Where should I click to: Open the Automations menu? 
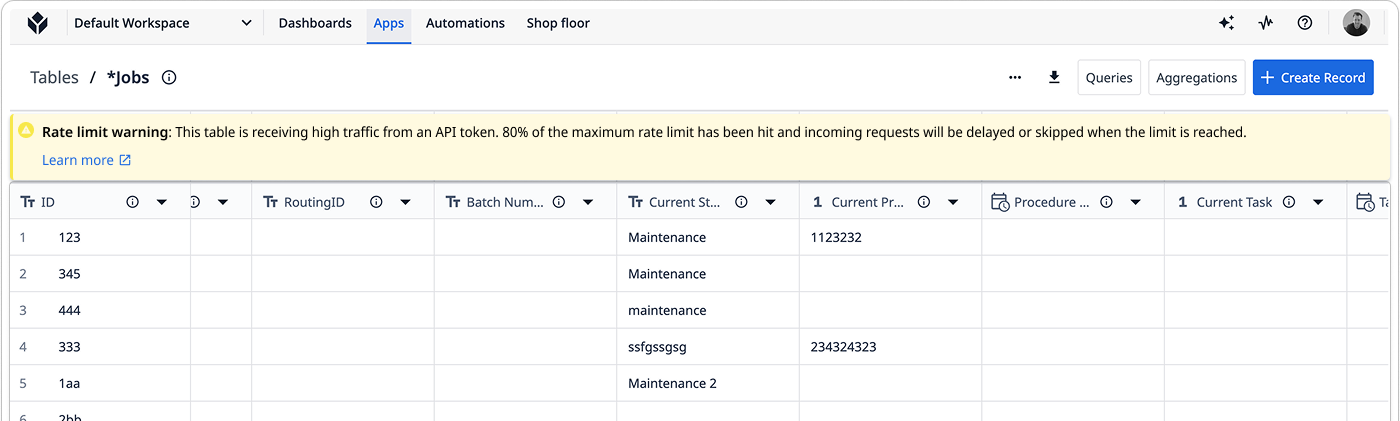click(x=465, y=23)
